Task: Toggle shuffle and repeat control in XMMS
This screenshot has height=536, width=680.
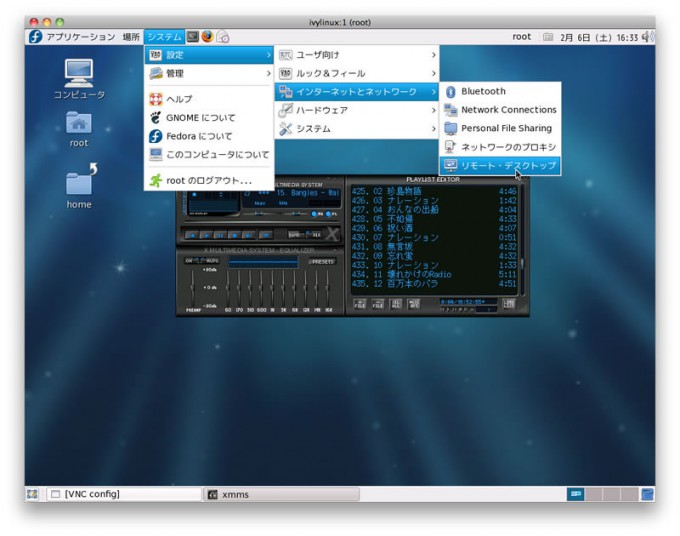Action: pyautogui.click(x=304, y=235)
